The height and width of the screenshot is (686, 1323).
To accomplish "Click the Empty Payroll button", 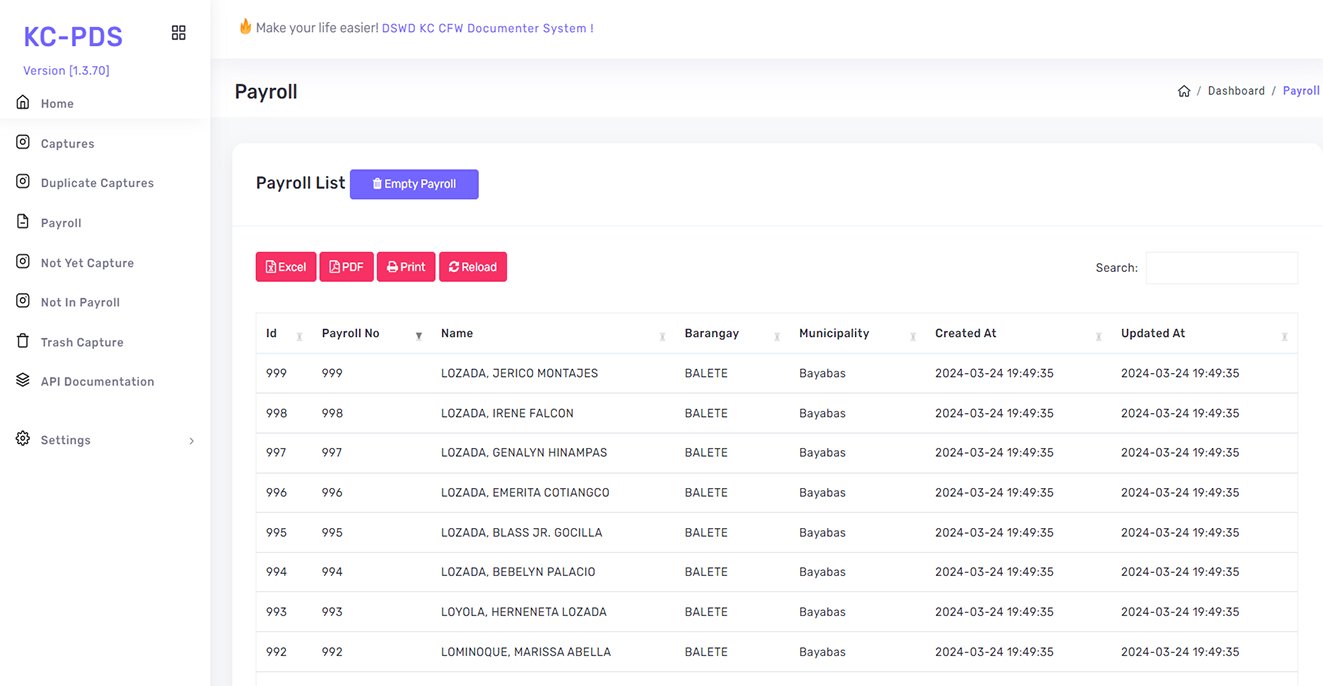I will [x=413, y=184].
